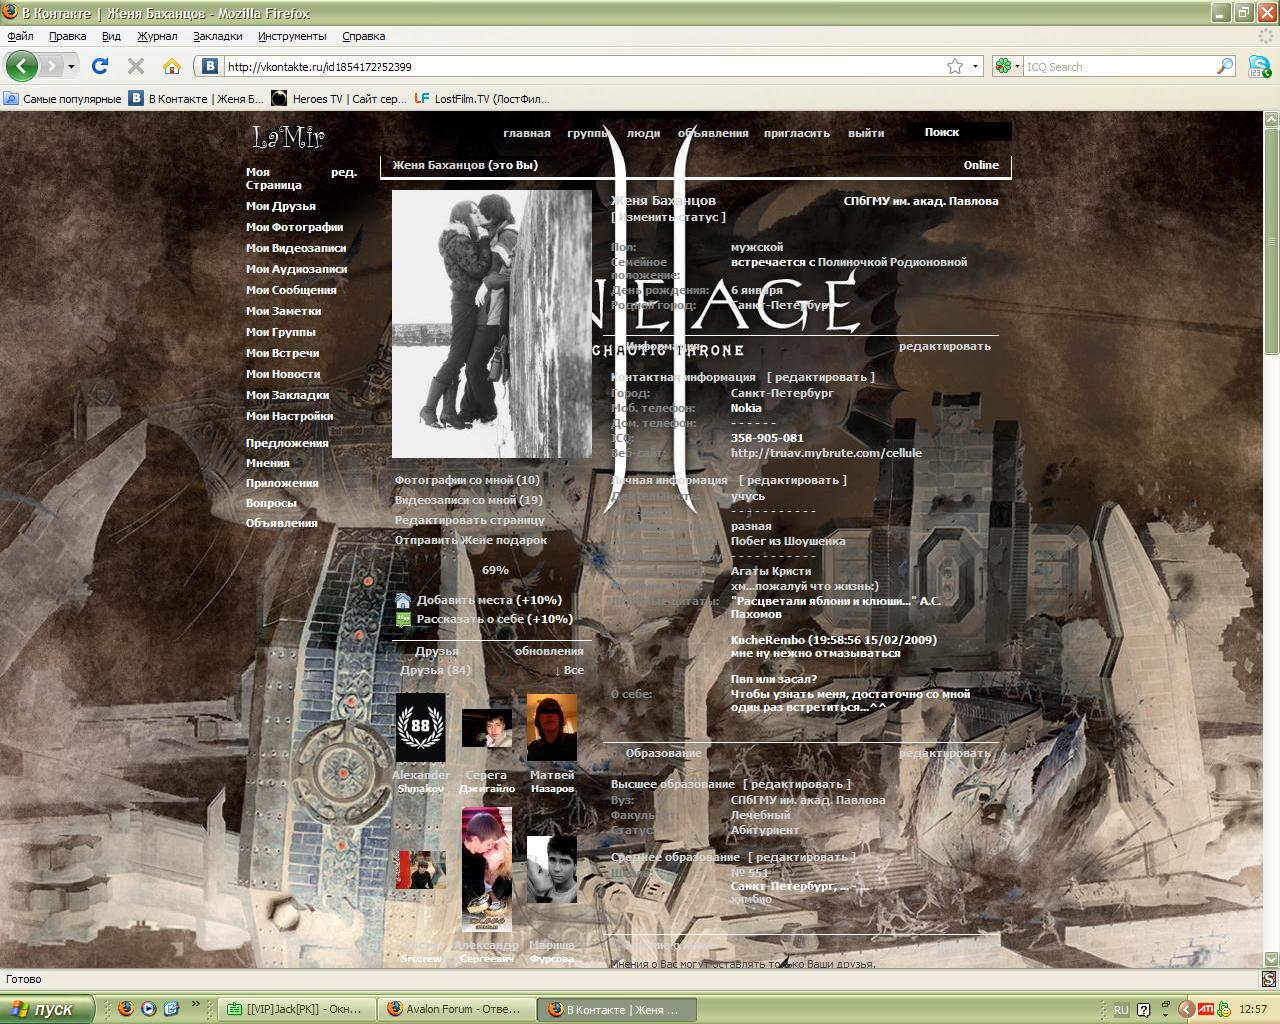The height and width of the screenshot is (1024, 1280).
Task: Open the 'Закладки' menu
Action: 217,36
